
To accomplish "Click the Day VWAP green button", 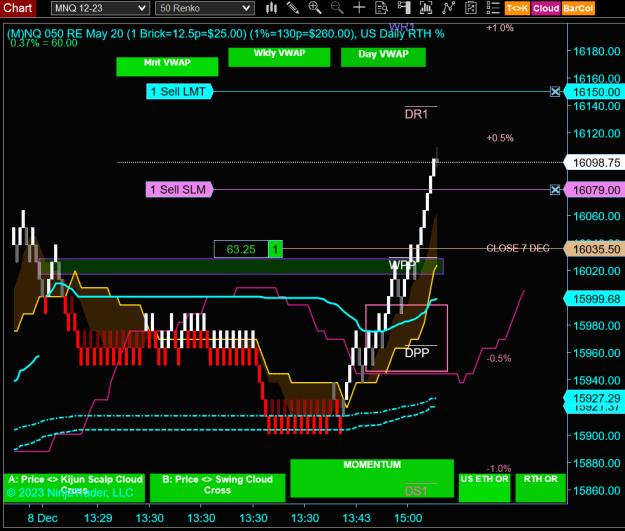I will [383, 57].
